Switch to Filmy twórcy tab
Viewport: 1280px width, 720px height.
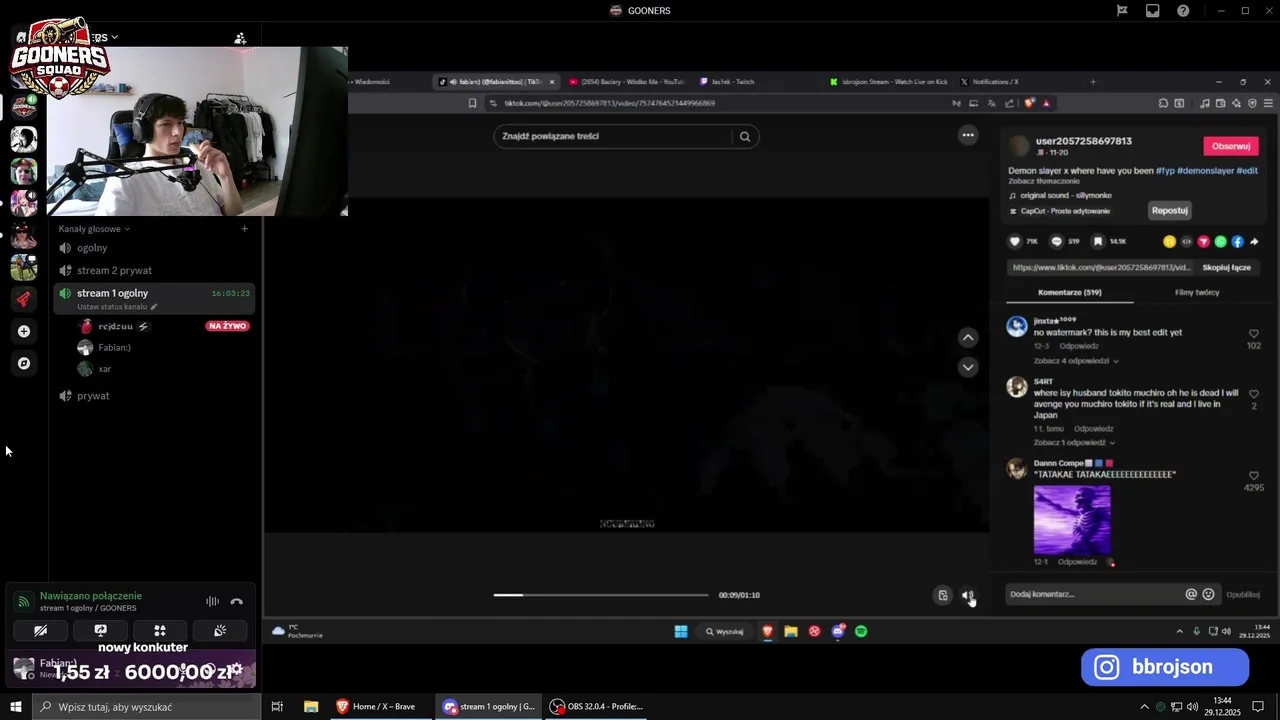1197,292
